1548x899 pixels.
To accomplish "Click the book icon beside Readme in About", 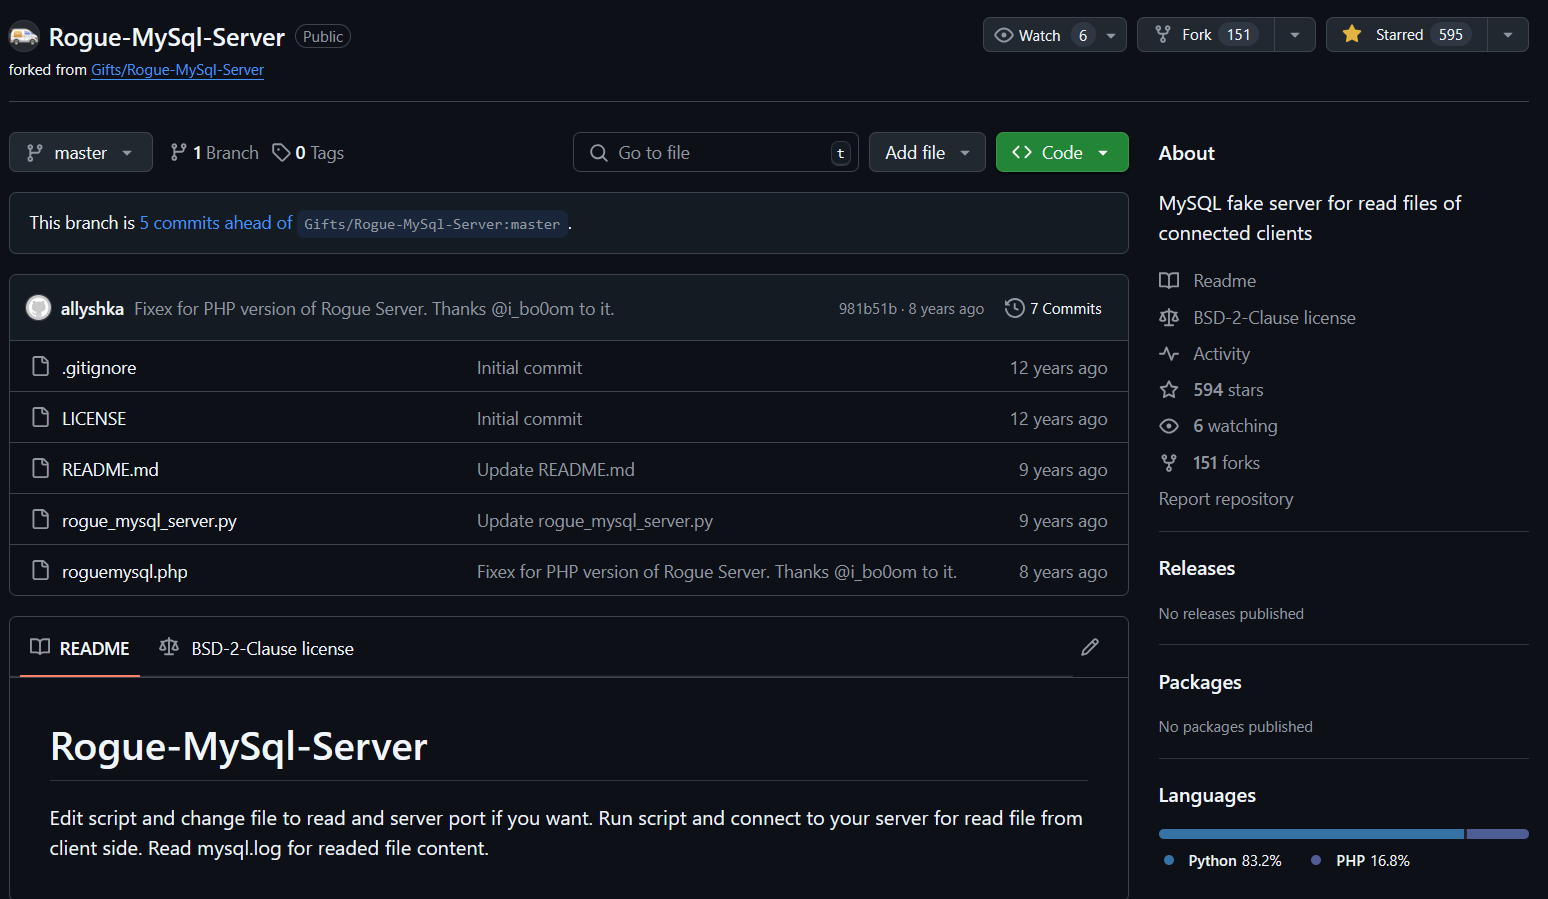I will click(x=1169, y=281).
